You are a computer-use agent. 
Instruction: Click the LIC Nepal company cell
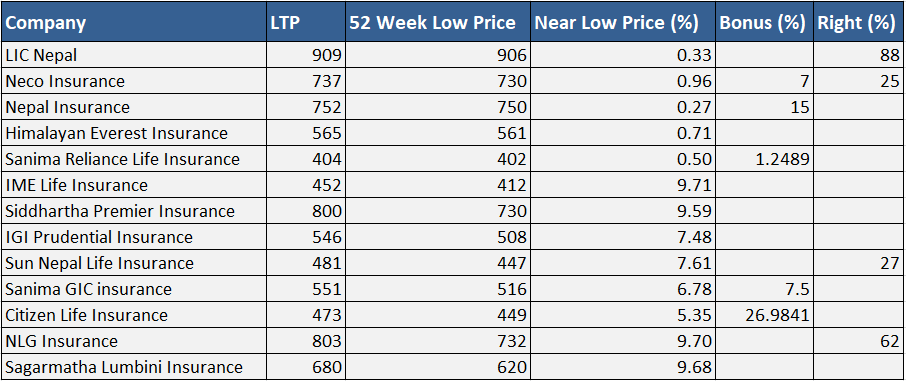click(x=133, y=55)
